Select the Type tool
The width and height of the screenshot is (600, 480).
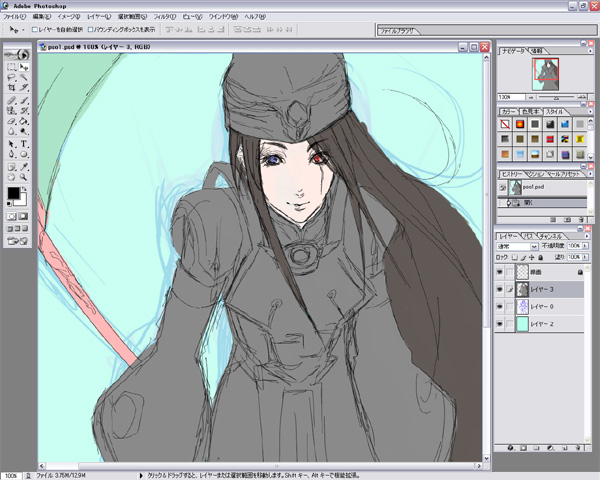click(x=24, y=144)
